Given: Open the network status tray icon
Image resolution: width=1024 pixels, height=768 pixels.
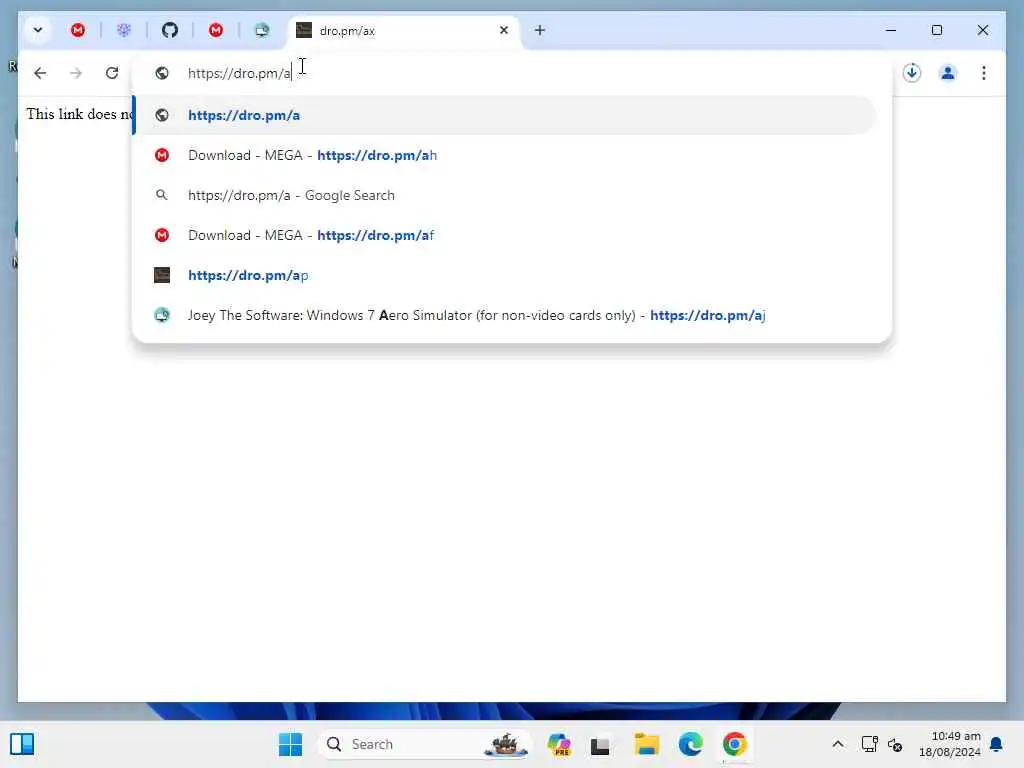Looking at the screenshot, I should [869, 744].
